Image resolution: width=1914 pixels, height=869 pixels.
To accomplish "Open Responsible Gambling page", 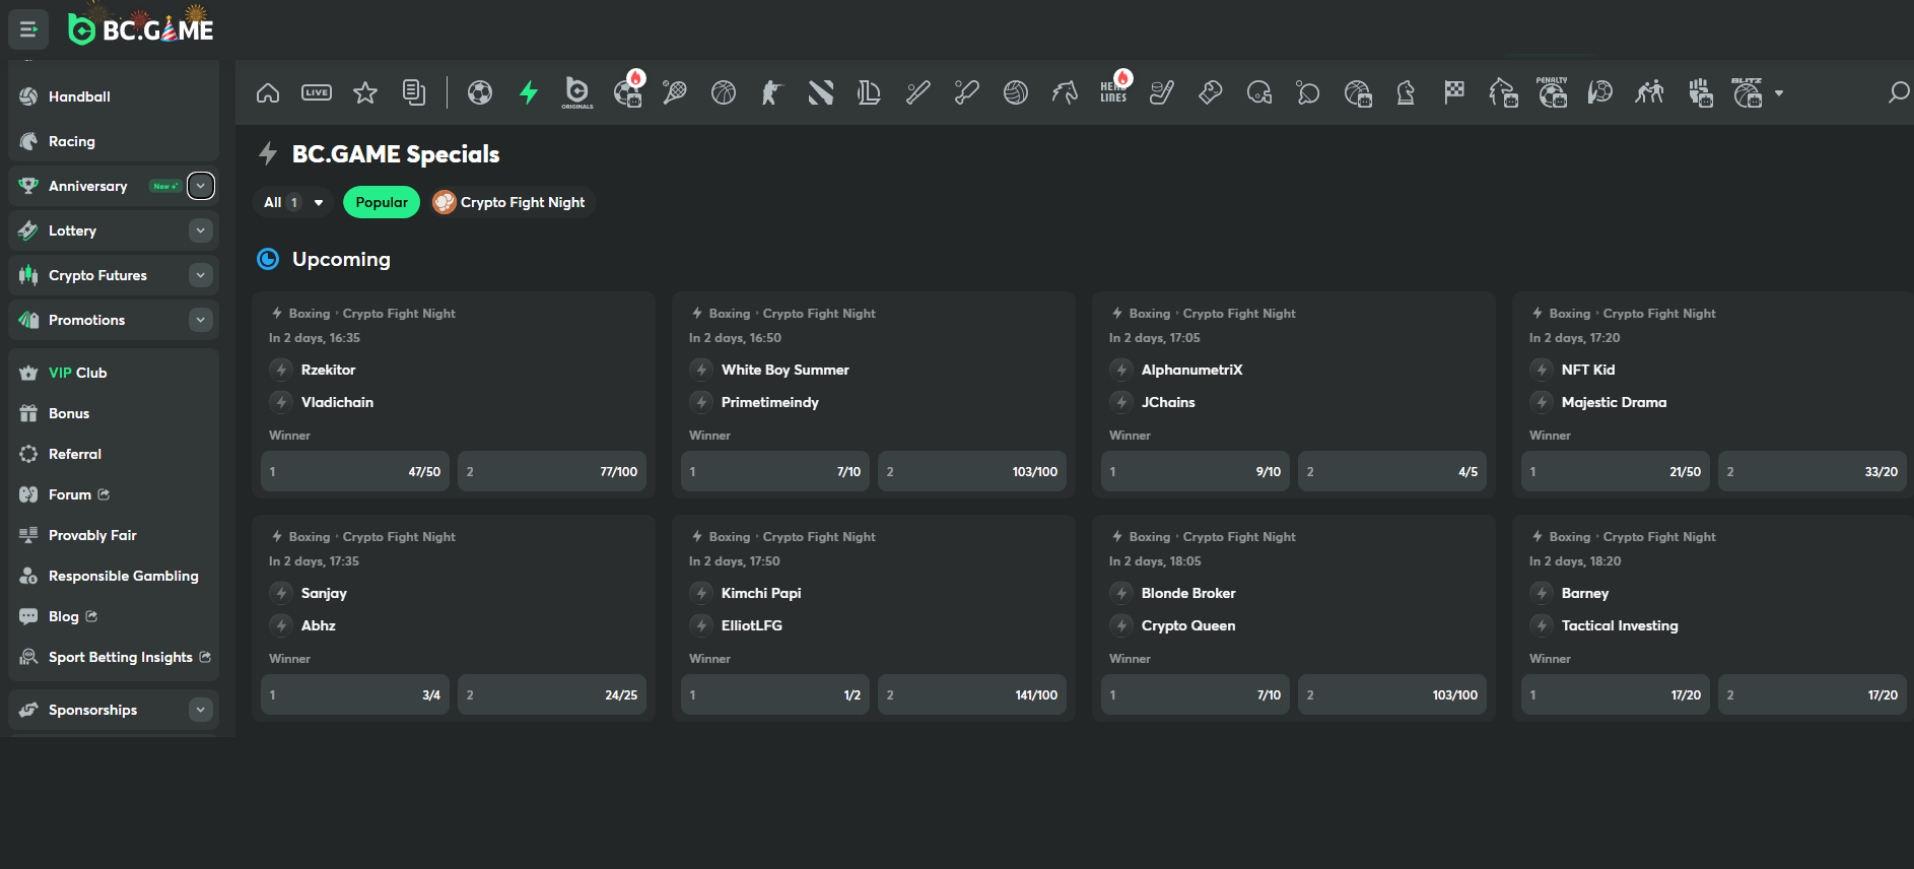I will [x=123, y=576].
